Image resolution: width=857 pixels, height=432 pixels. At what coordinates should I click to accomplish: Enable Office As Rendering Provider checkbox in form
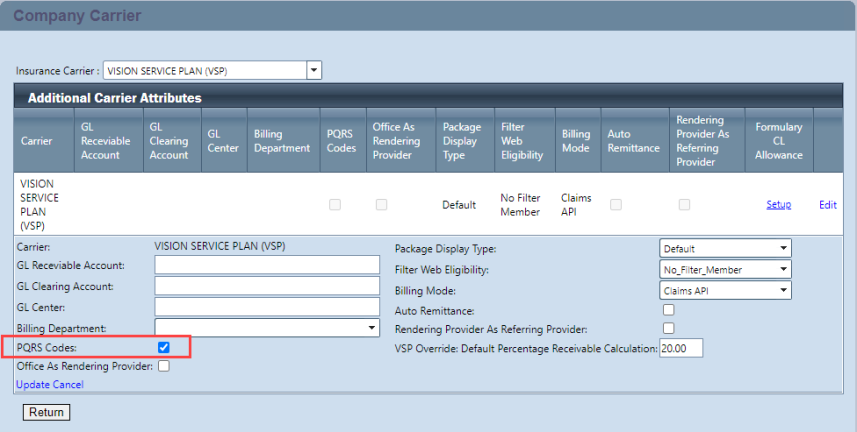tap(164, 366)
